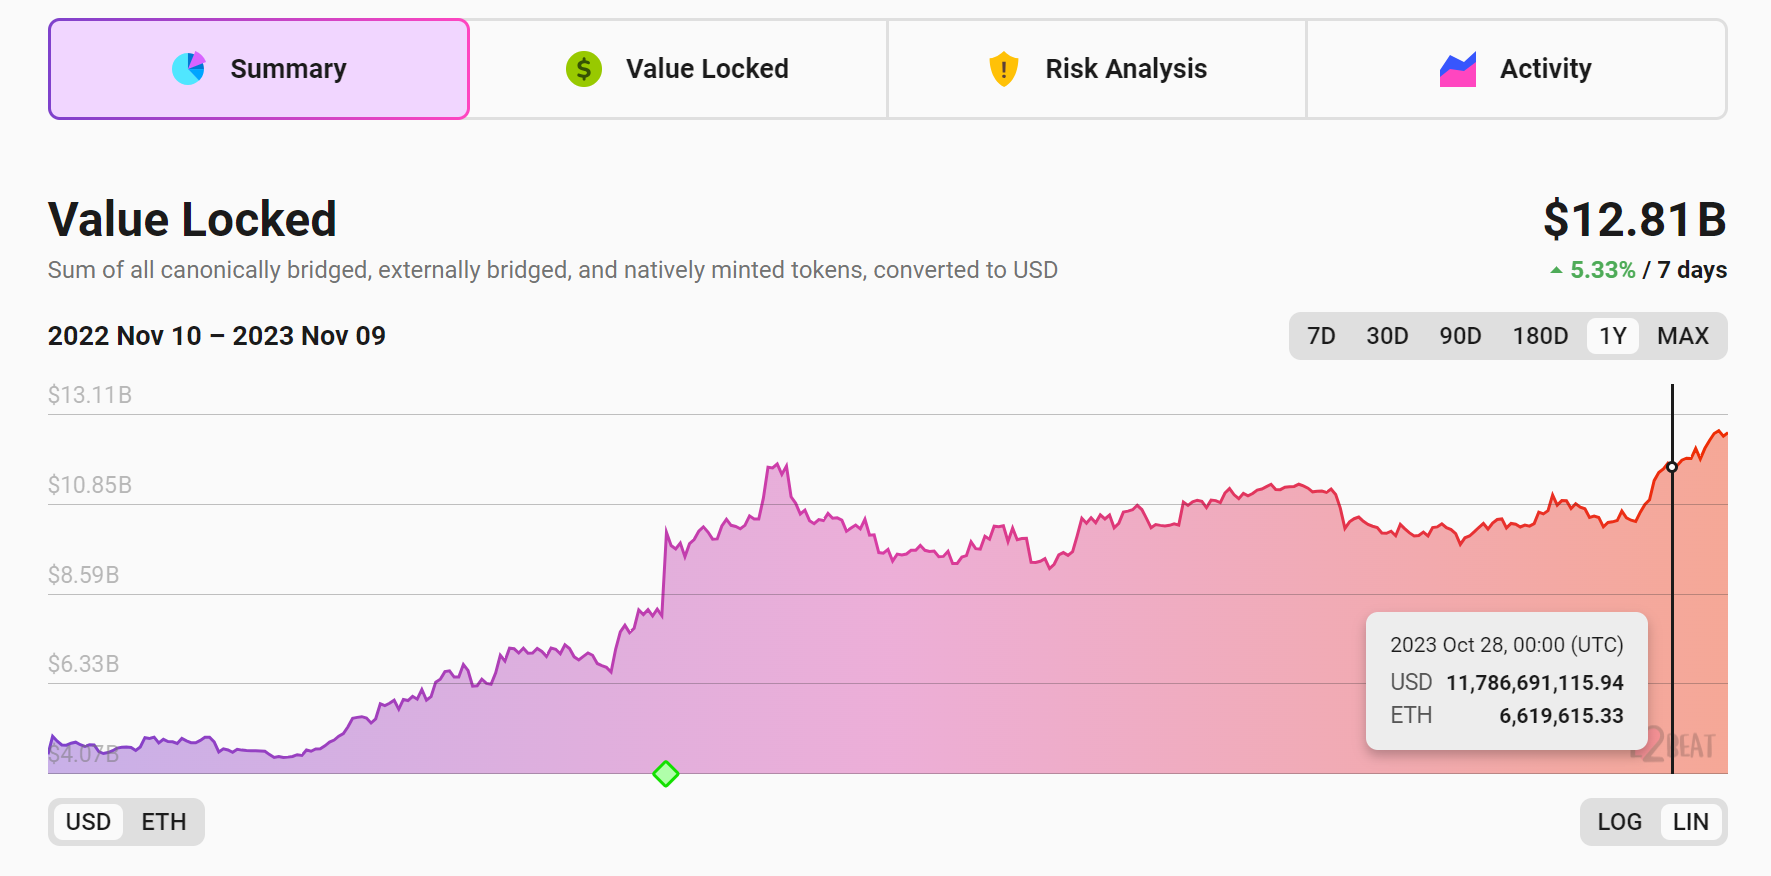Image resolution: width=1771 pixels, height=876 pixels.
Task: Switch chart scale to LOG
Action: (x=1619, y=822)
